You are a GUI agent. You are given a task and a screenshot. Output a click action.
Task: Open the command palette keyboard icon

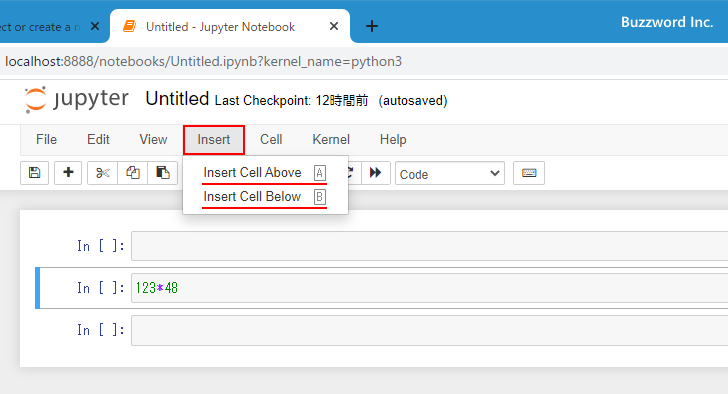529,173
